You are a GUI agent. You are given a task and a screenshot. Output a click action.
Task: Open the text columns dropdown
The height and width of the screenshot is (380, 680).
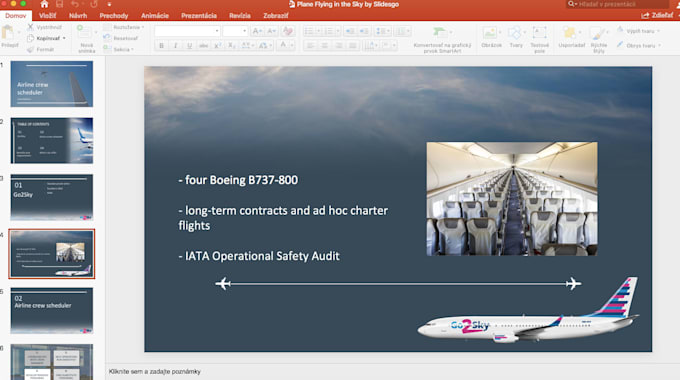click(x=402, y=31)
